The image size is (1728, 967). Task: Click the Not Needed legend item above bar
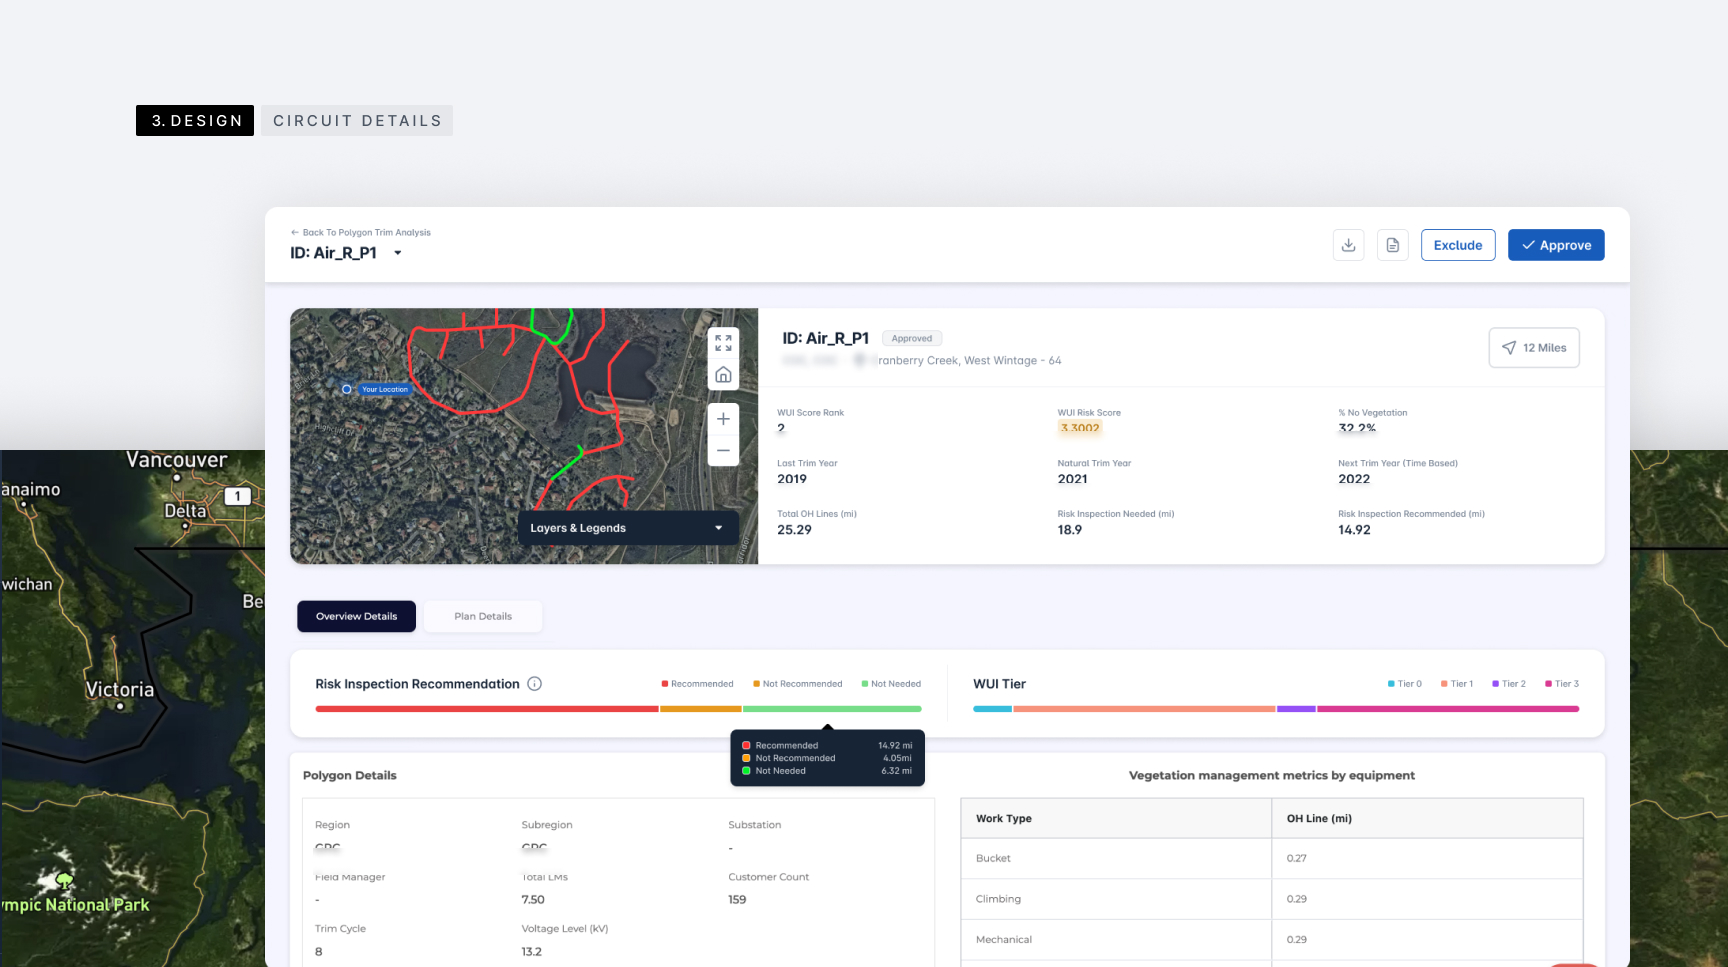891,684
